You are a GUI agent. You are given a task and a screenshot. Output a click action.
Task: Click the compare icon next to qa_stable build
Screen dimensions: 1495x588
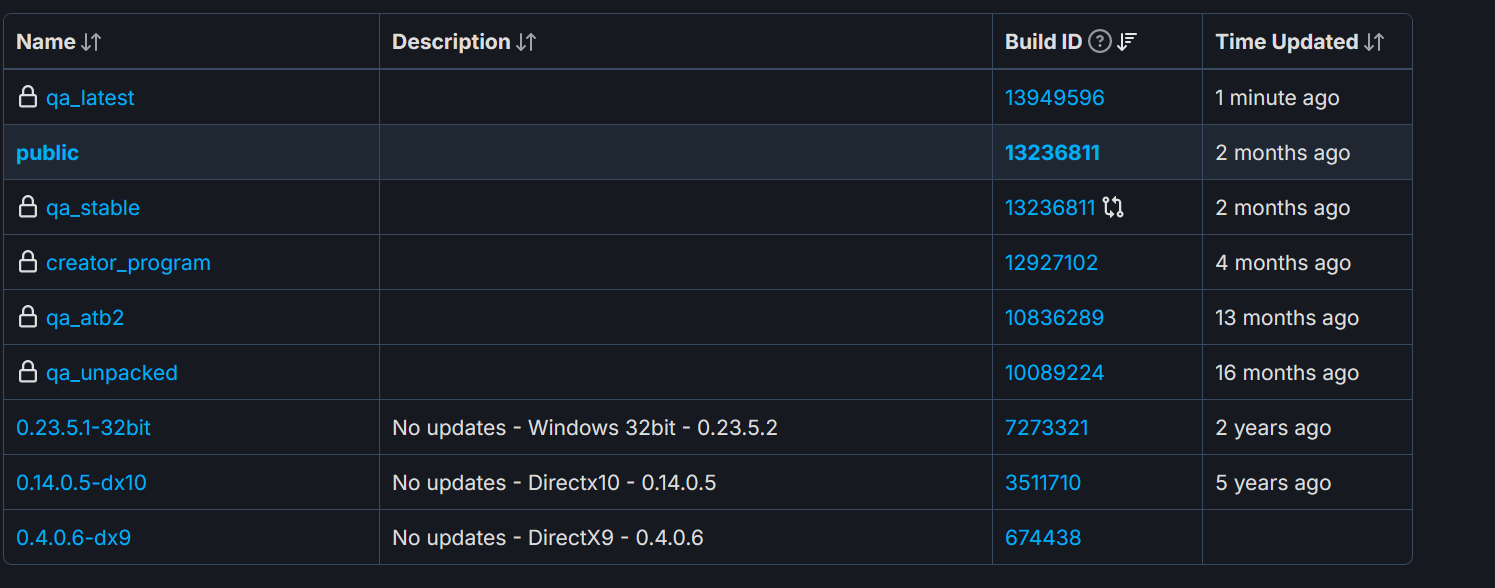[1113, 208]
